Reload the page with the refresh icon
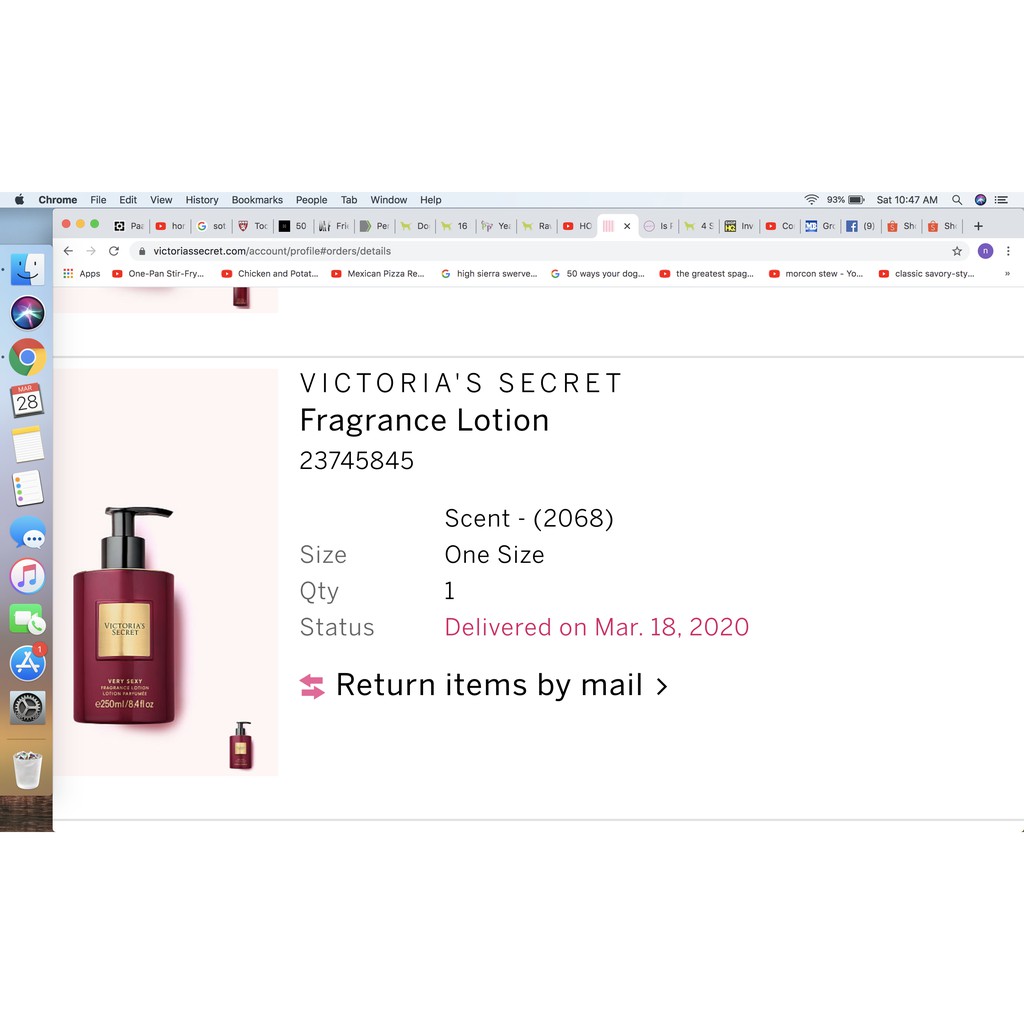Image resolution: width=1024 pixels, height=1024 pixels. click(x=114, y=251)
